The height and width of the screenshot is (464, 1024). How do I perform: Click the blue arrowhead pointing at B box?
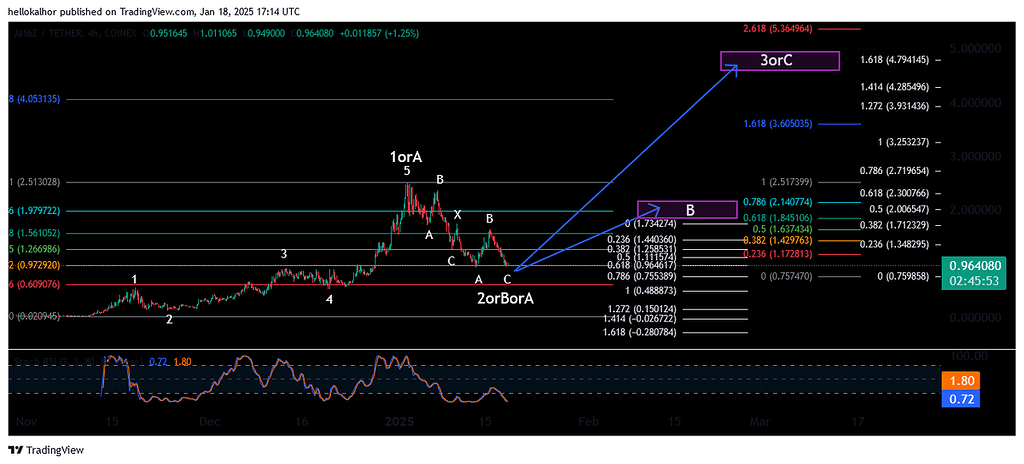655,208
